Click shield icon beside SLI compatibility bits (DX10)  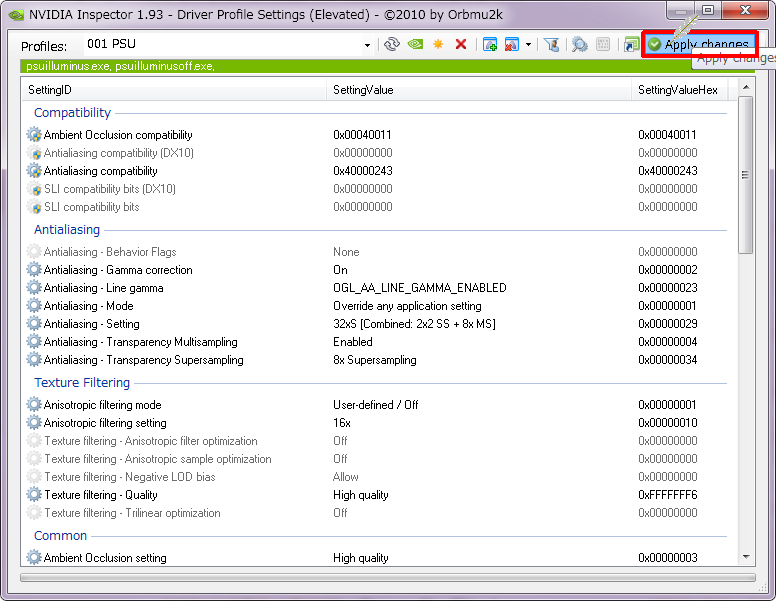click(x=34, y=189)
